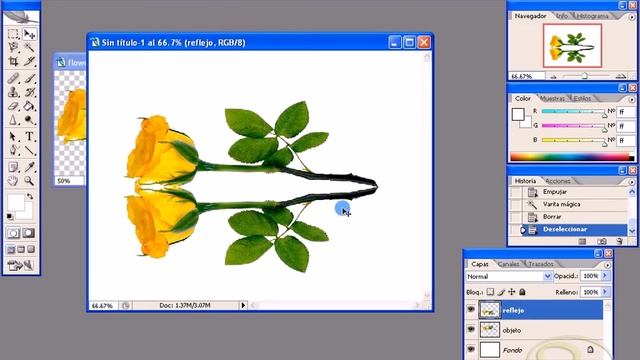
Task: Toggle lock all padlock in Capas
Action: click(x=522, y=292)
